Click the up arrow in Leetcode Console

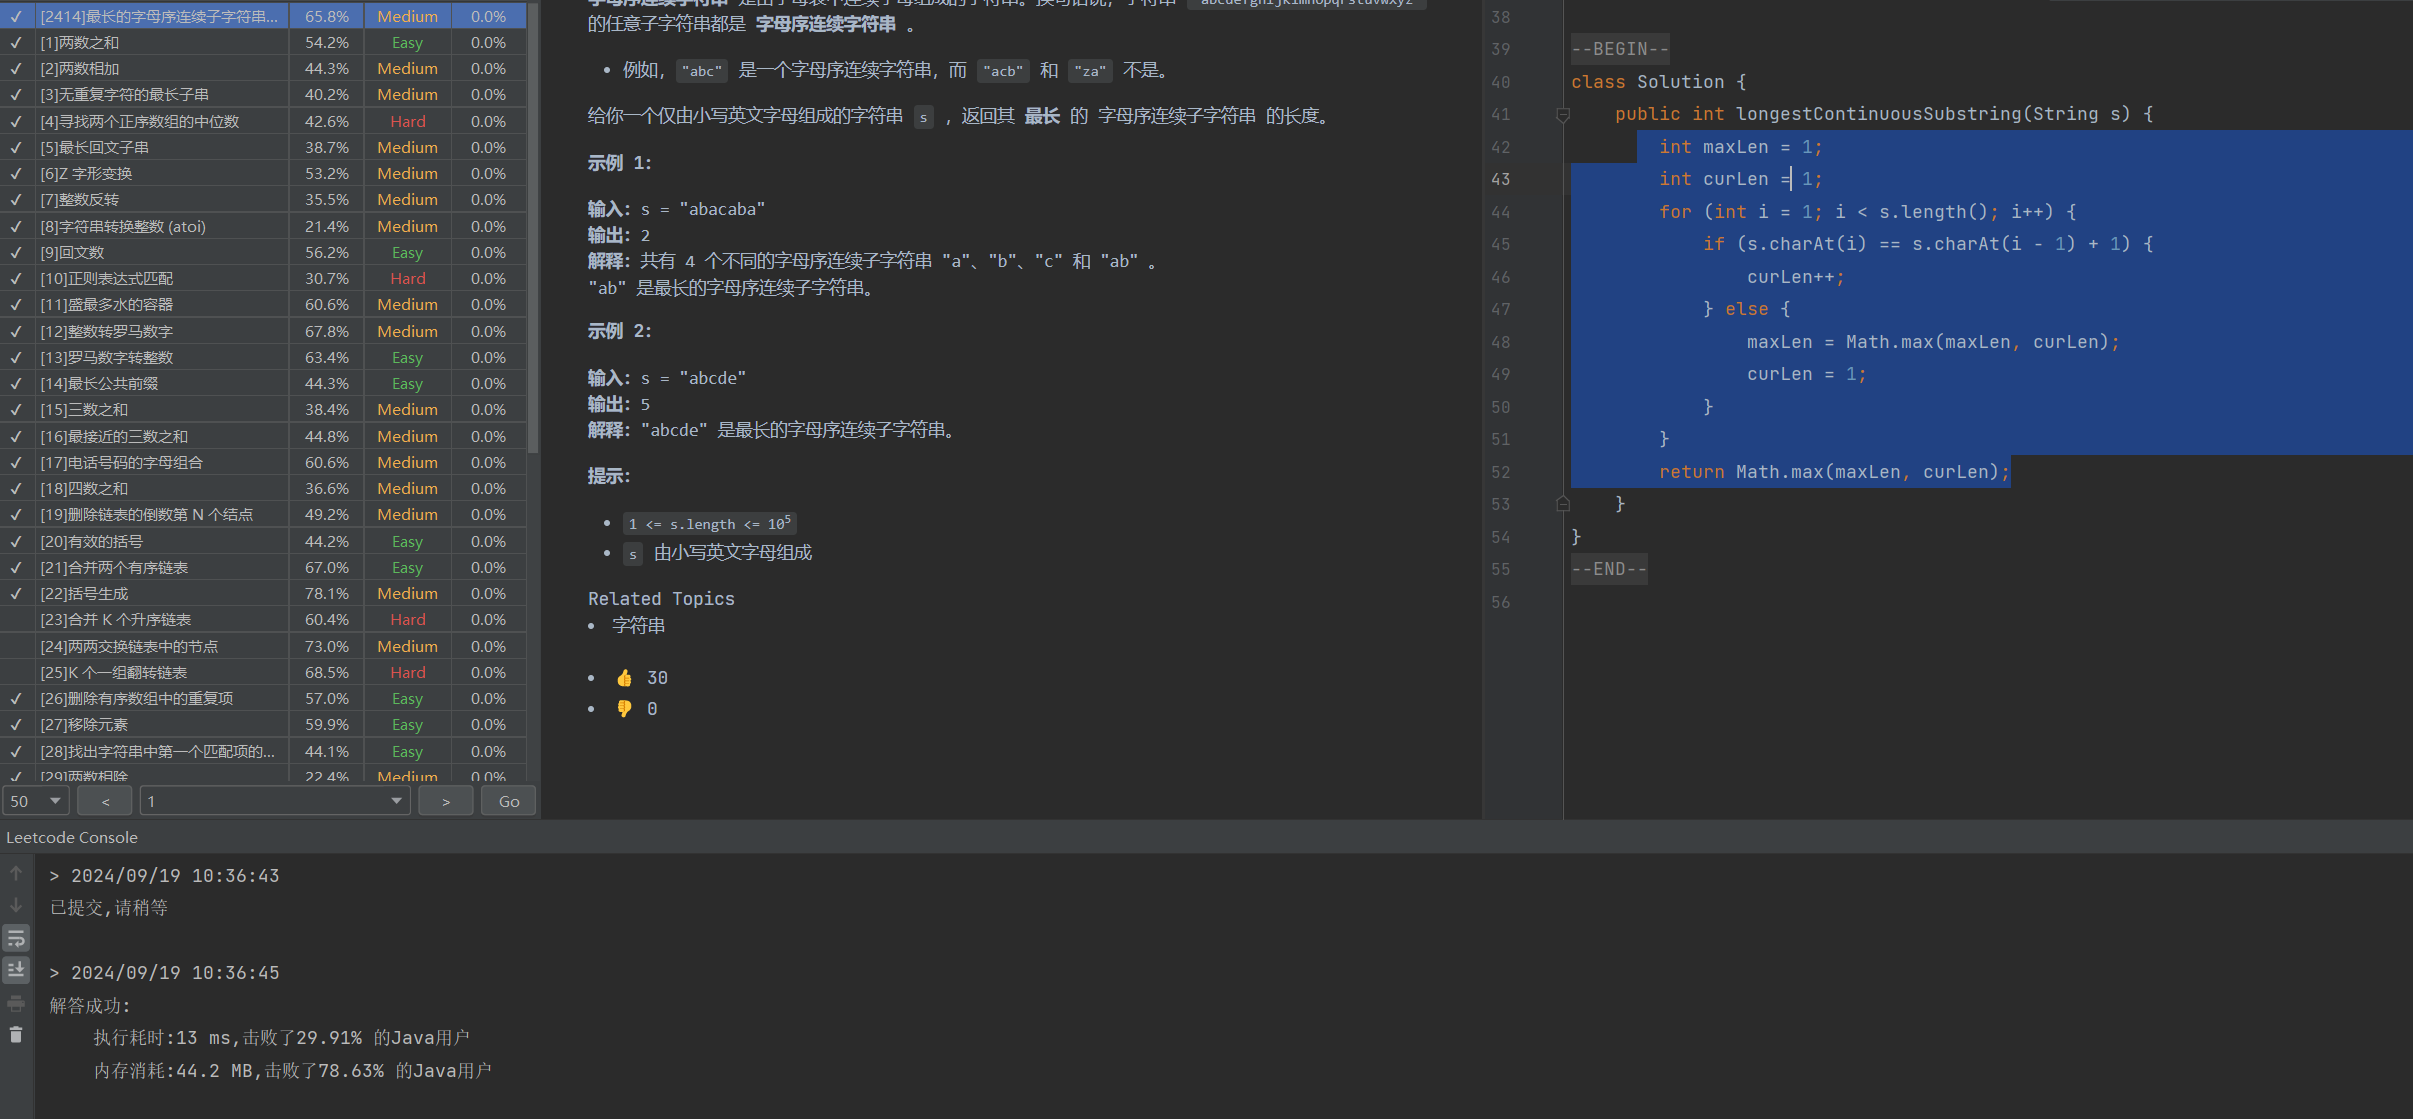click(16, 873)
